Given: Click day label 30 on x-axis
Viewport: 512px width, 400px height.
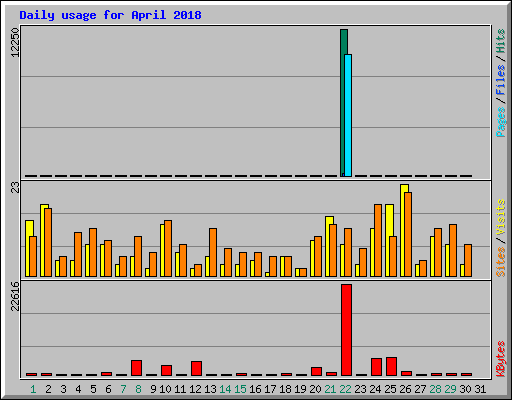Looking at the screenshot, I should coord(465,389).
